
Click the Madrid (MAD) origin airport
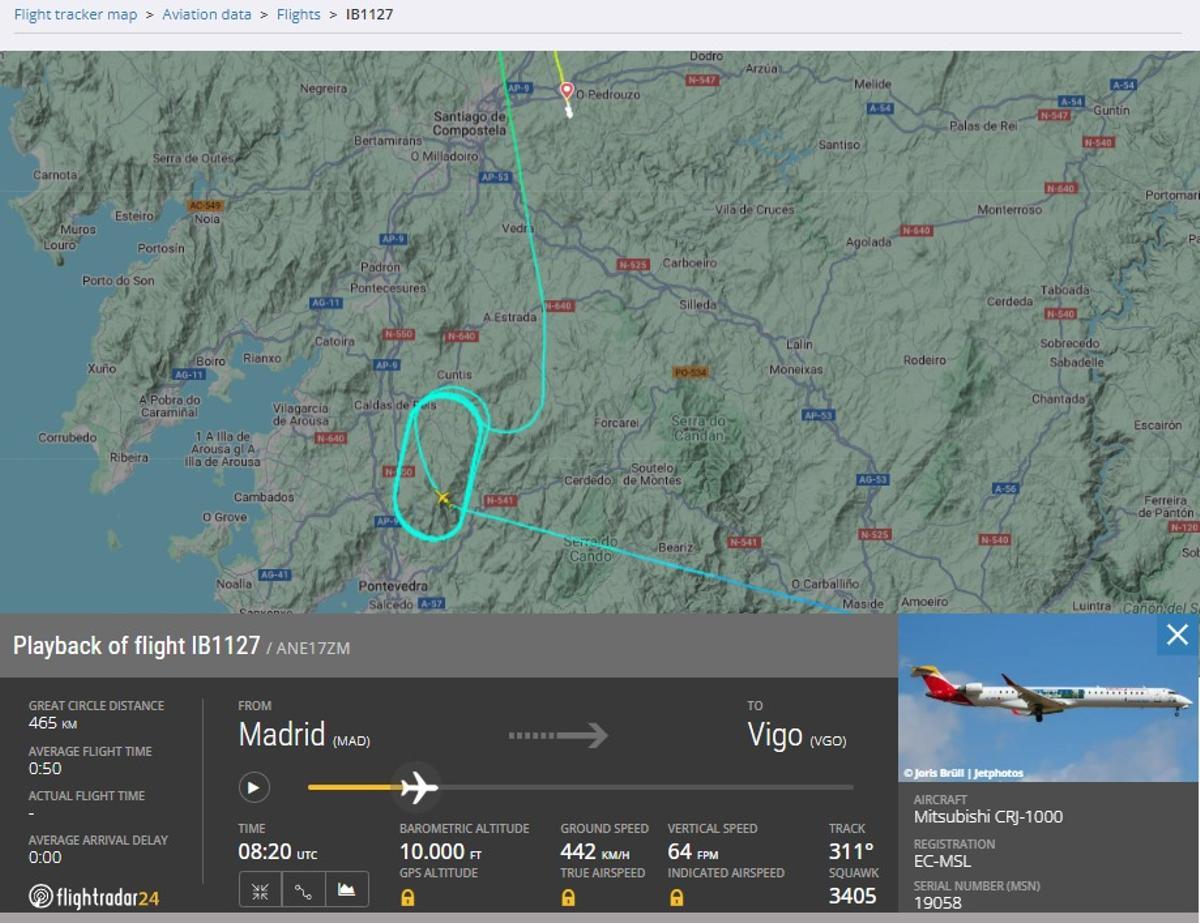click(304, 736)
